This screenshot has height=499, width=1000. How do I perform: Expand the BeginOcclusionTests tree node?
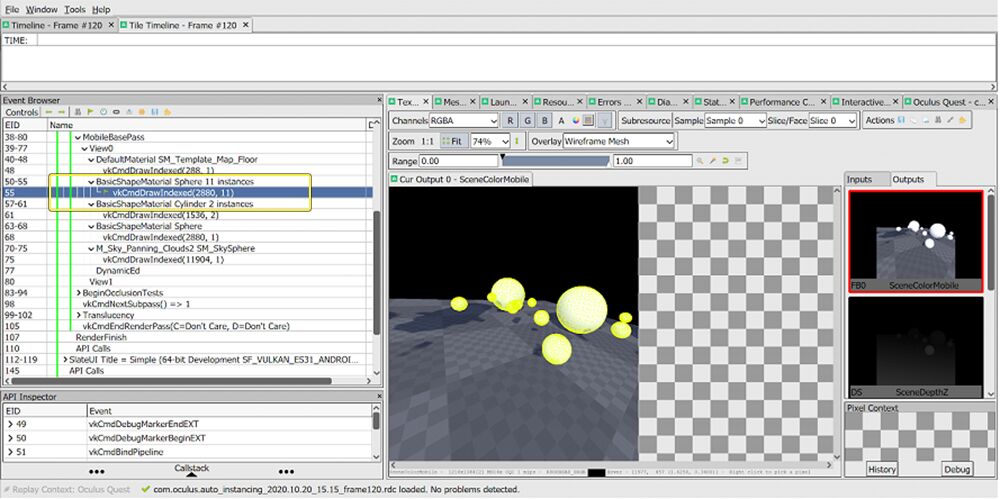80,292
